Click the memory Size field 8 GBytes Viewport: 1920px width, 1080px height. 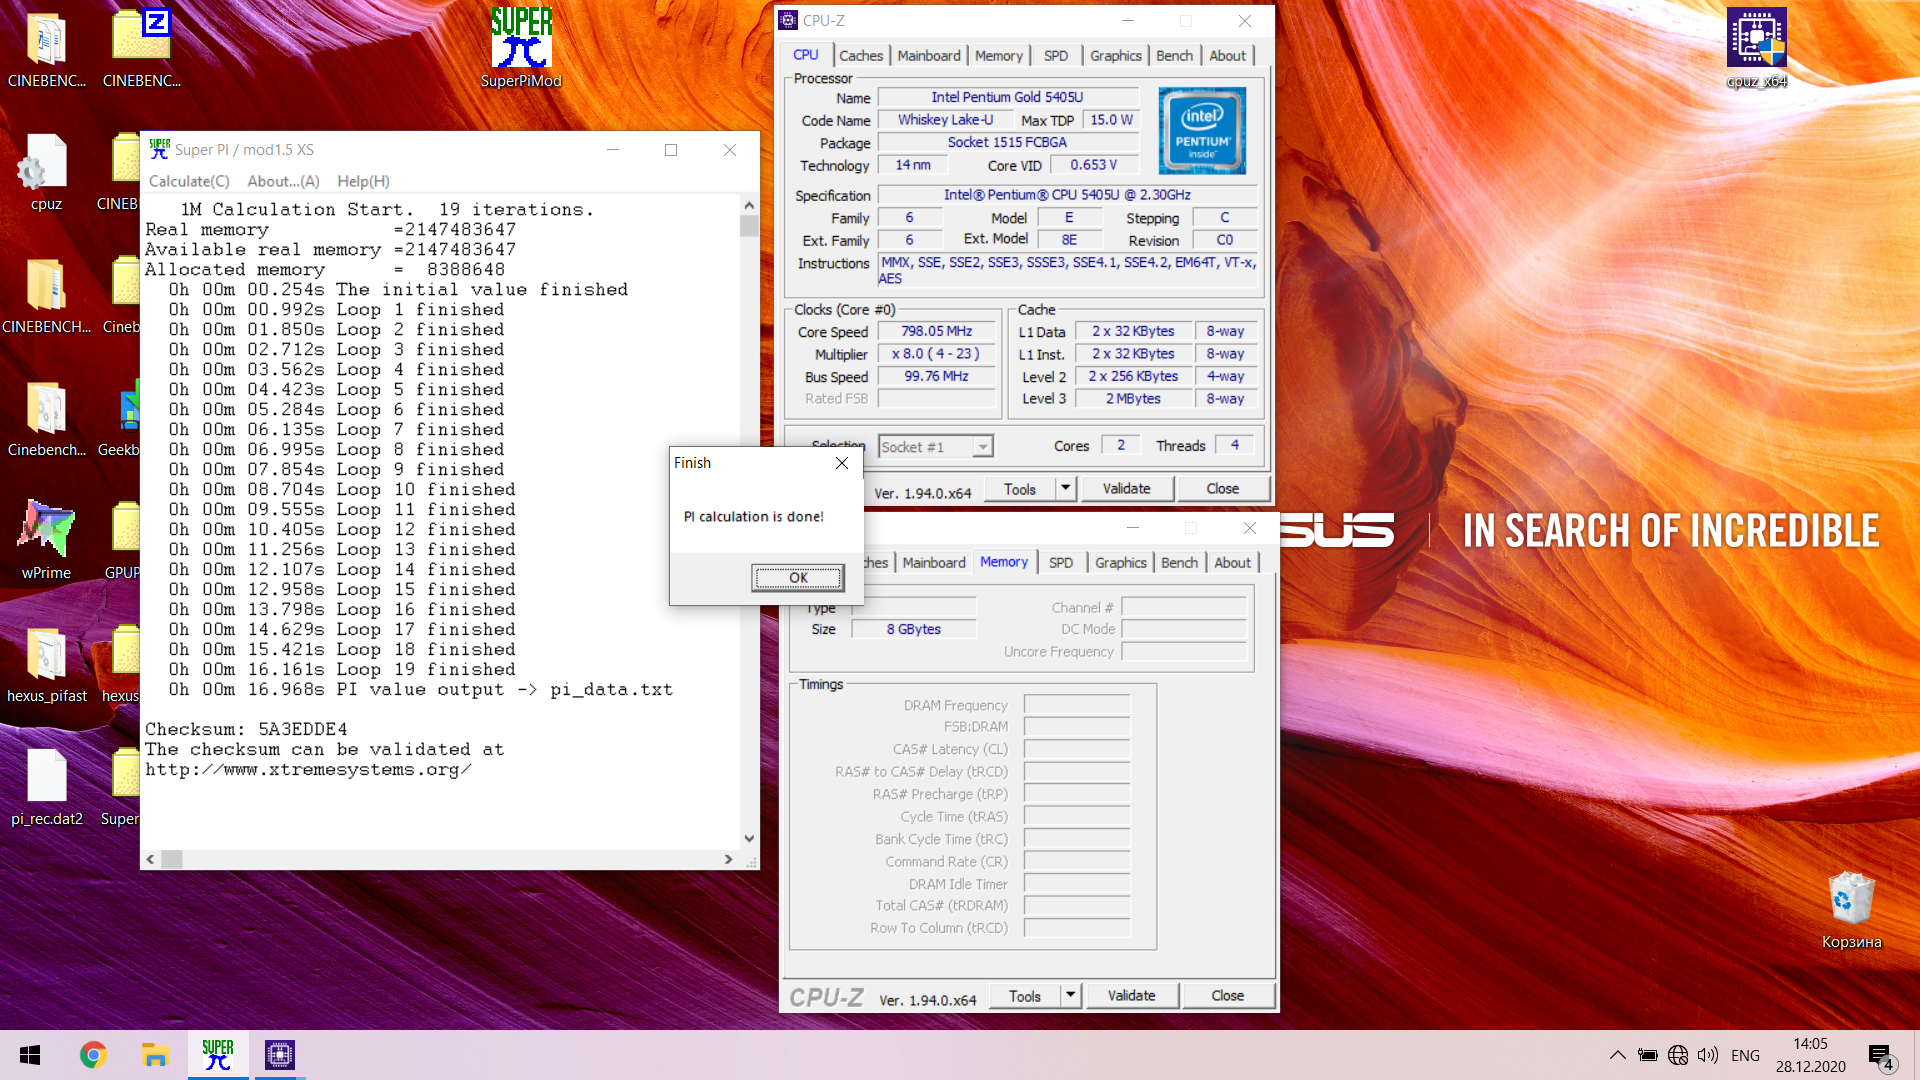913,629
